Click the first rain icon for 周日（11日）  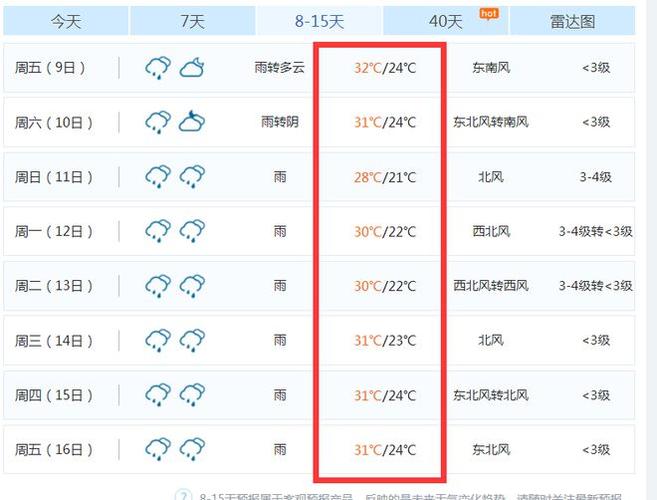(158, 176)
